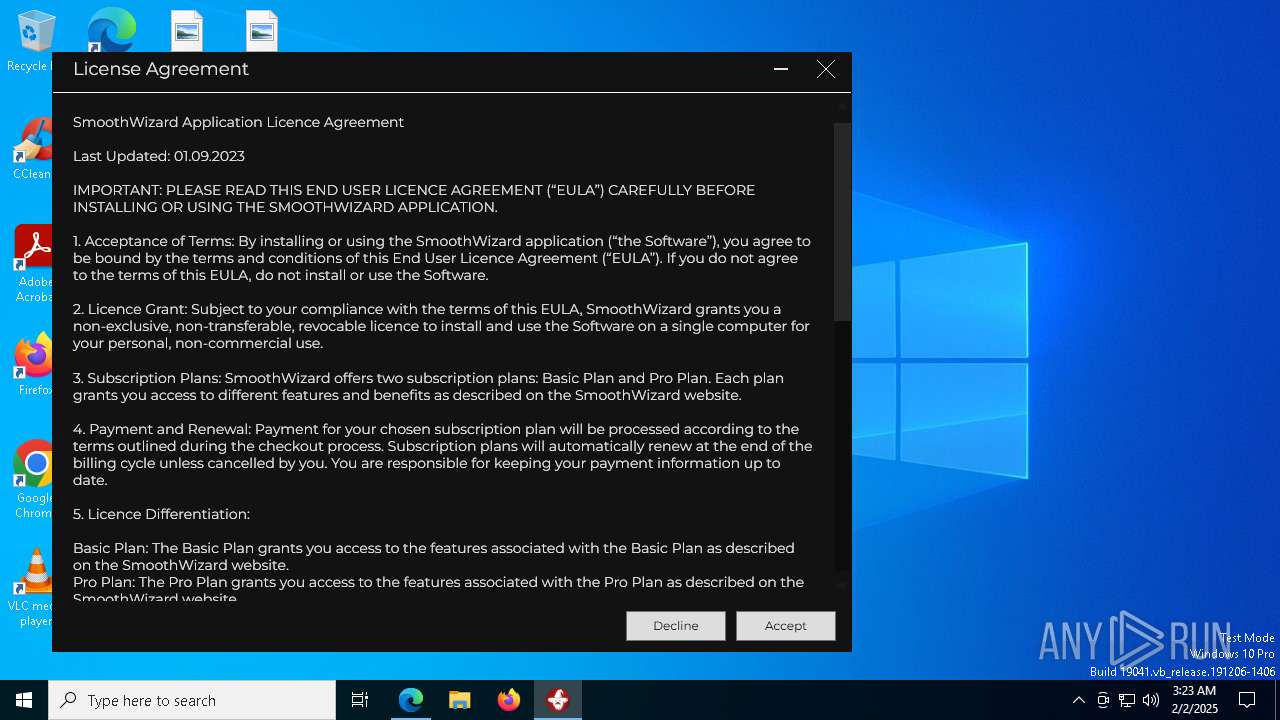Open the Windows Start menu
The width and height of the screenshot is (1280, 720).
click(24, 700)
